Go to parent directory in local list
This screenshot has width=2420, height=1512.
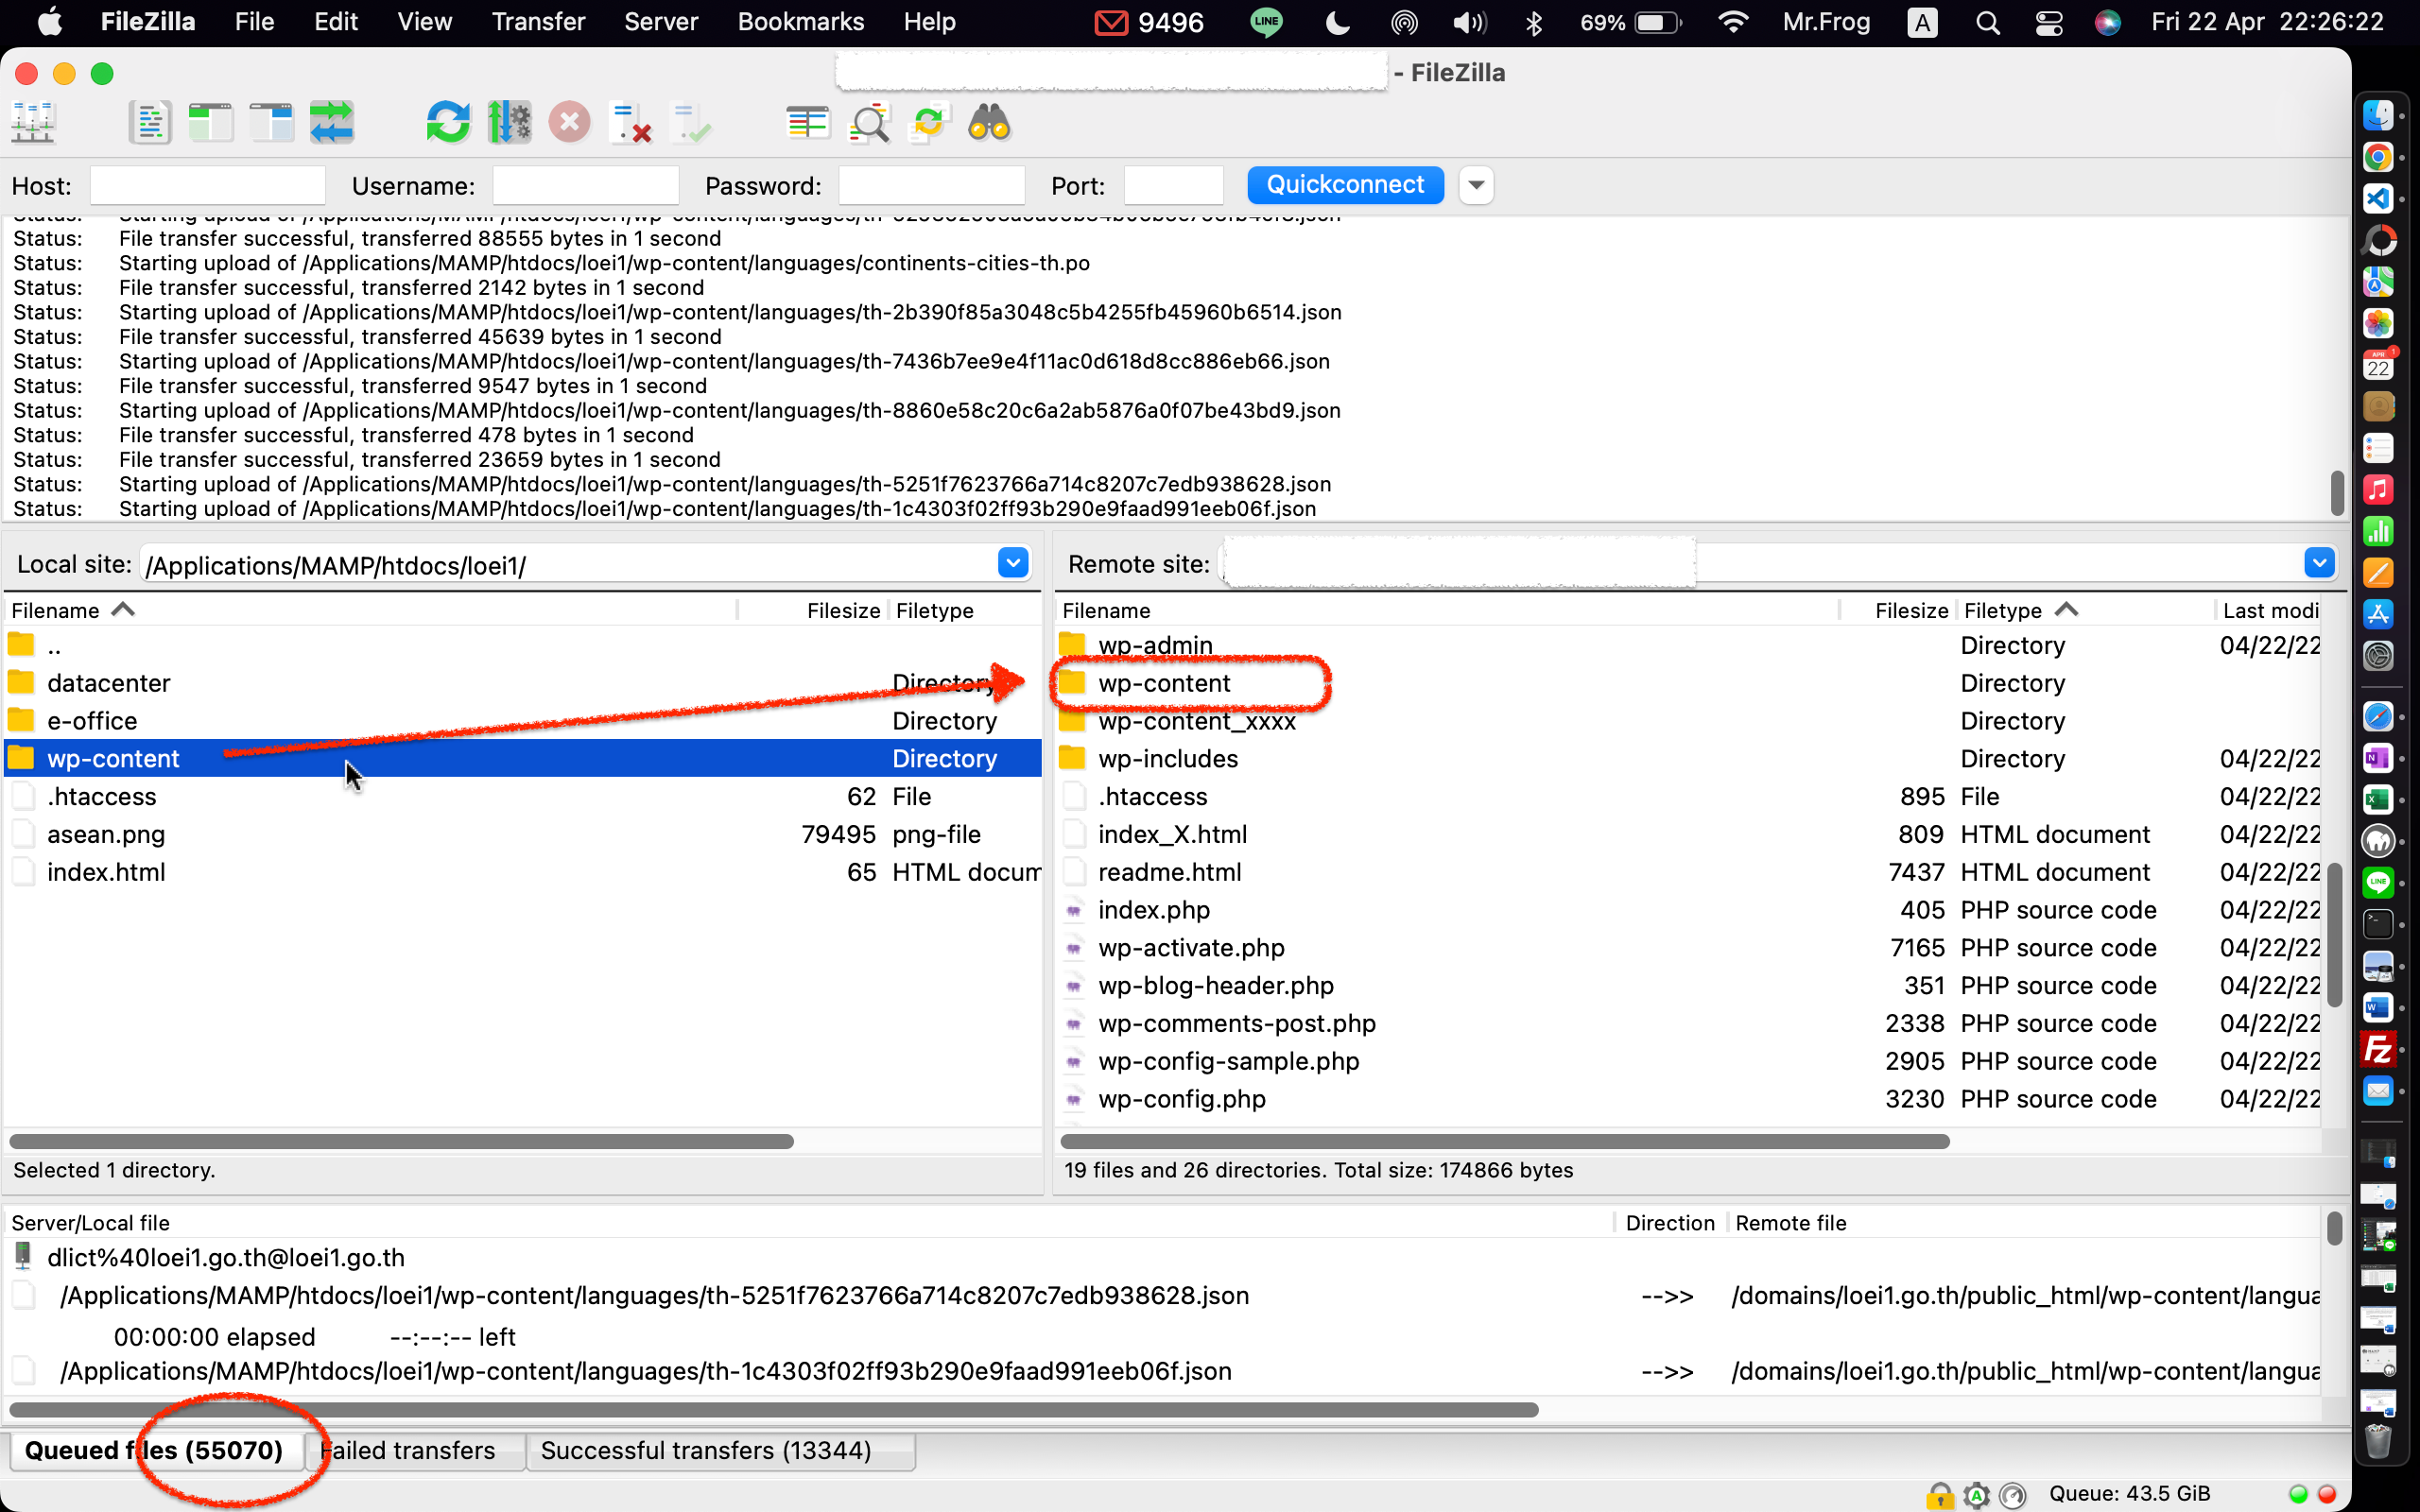pos(522,645)
